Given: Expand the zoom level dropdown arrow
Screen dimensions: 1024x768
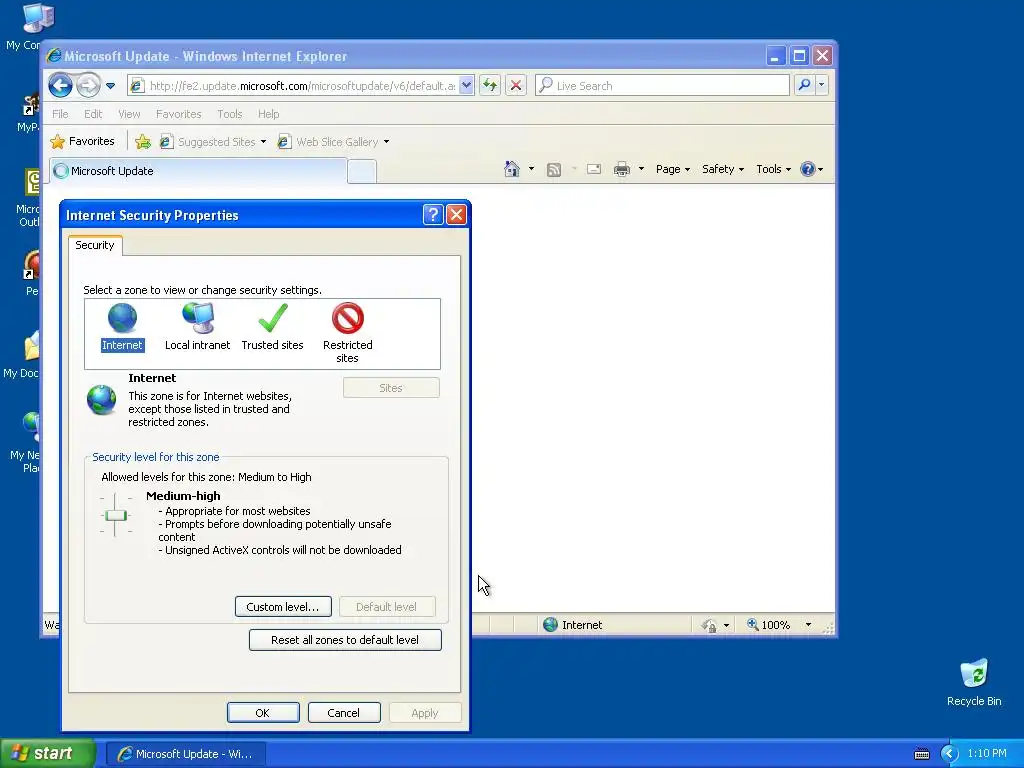Looking at the screenshot, I should 808,625.
